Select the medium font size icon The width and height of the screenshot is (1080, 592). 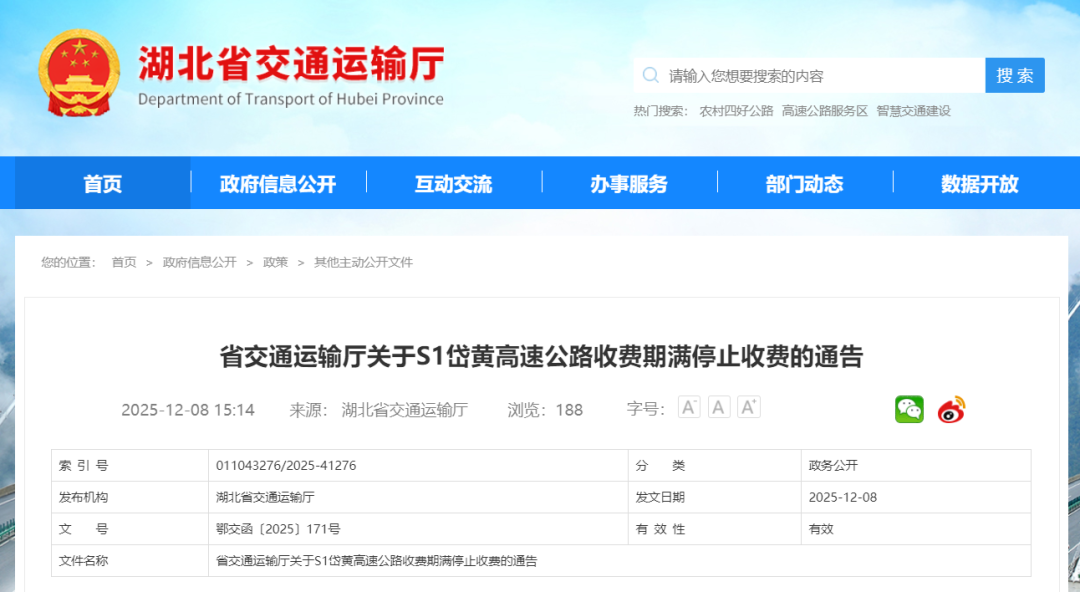719,407
